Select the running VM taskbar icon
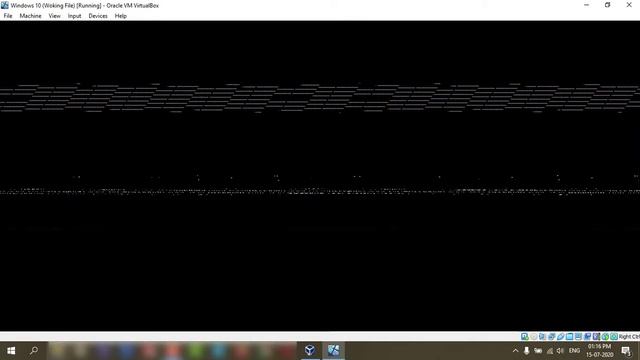Screen dimensions: 640x360 click(x=333, y=351)
